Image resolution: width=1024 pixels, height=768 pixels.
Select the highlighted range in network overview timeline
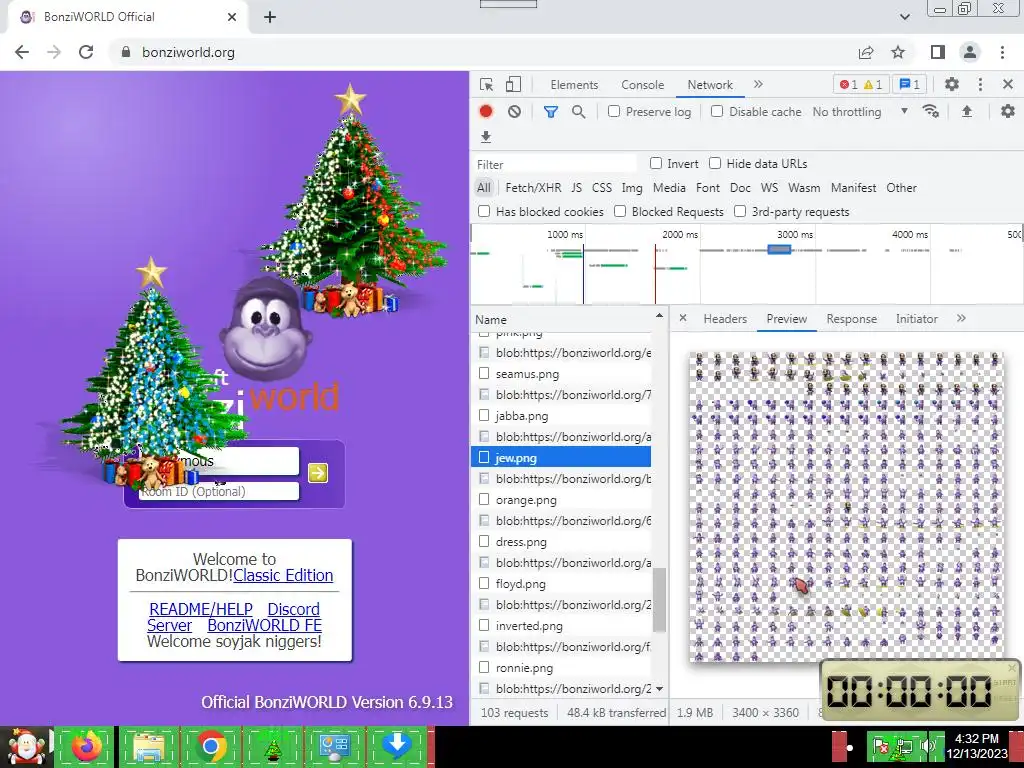779,249
